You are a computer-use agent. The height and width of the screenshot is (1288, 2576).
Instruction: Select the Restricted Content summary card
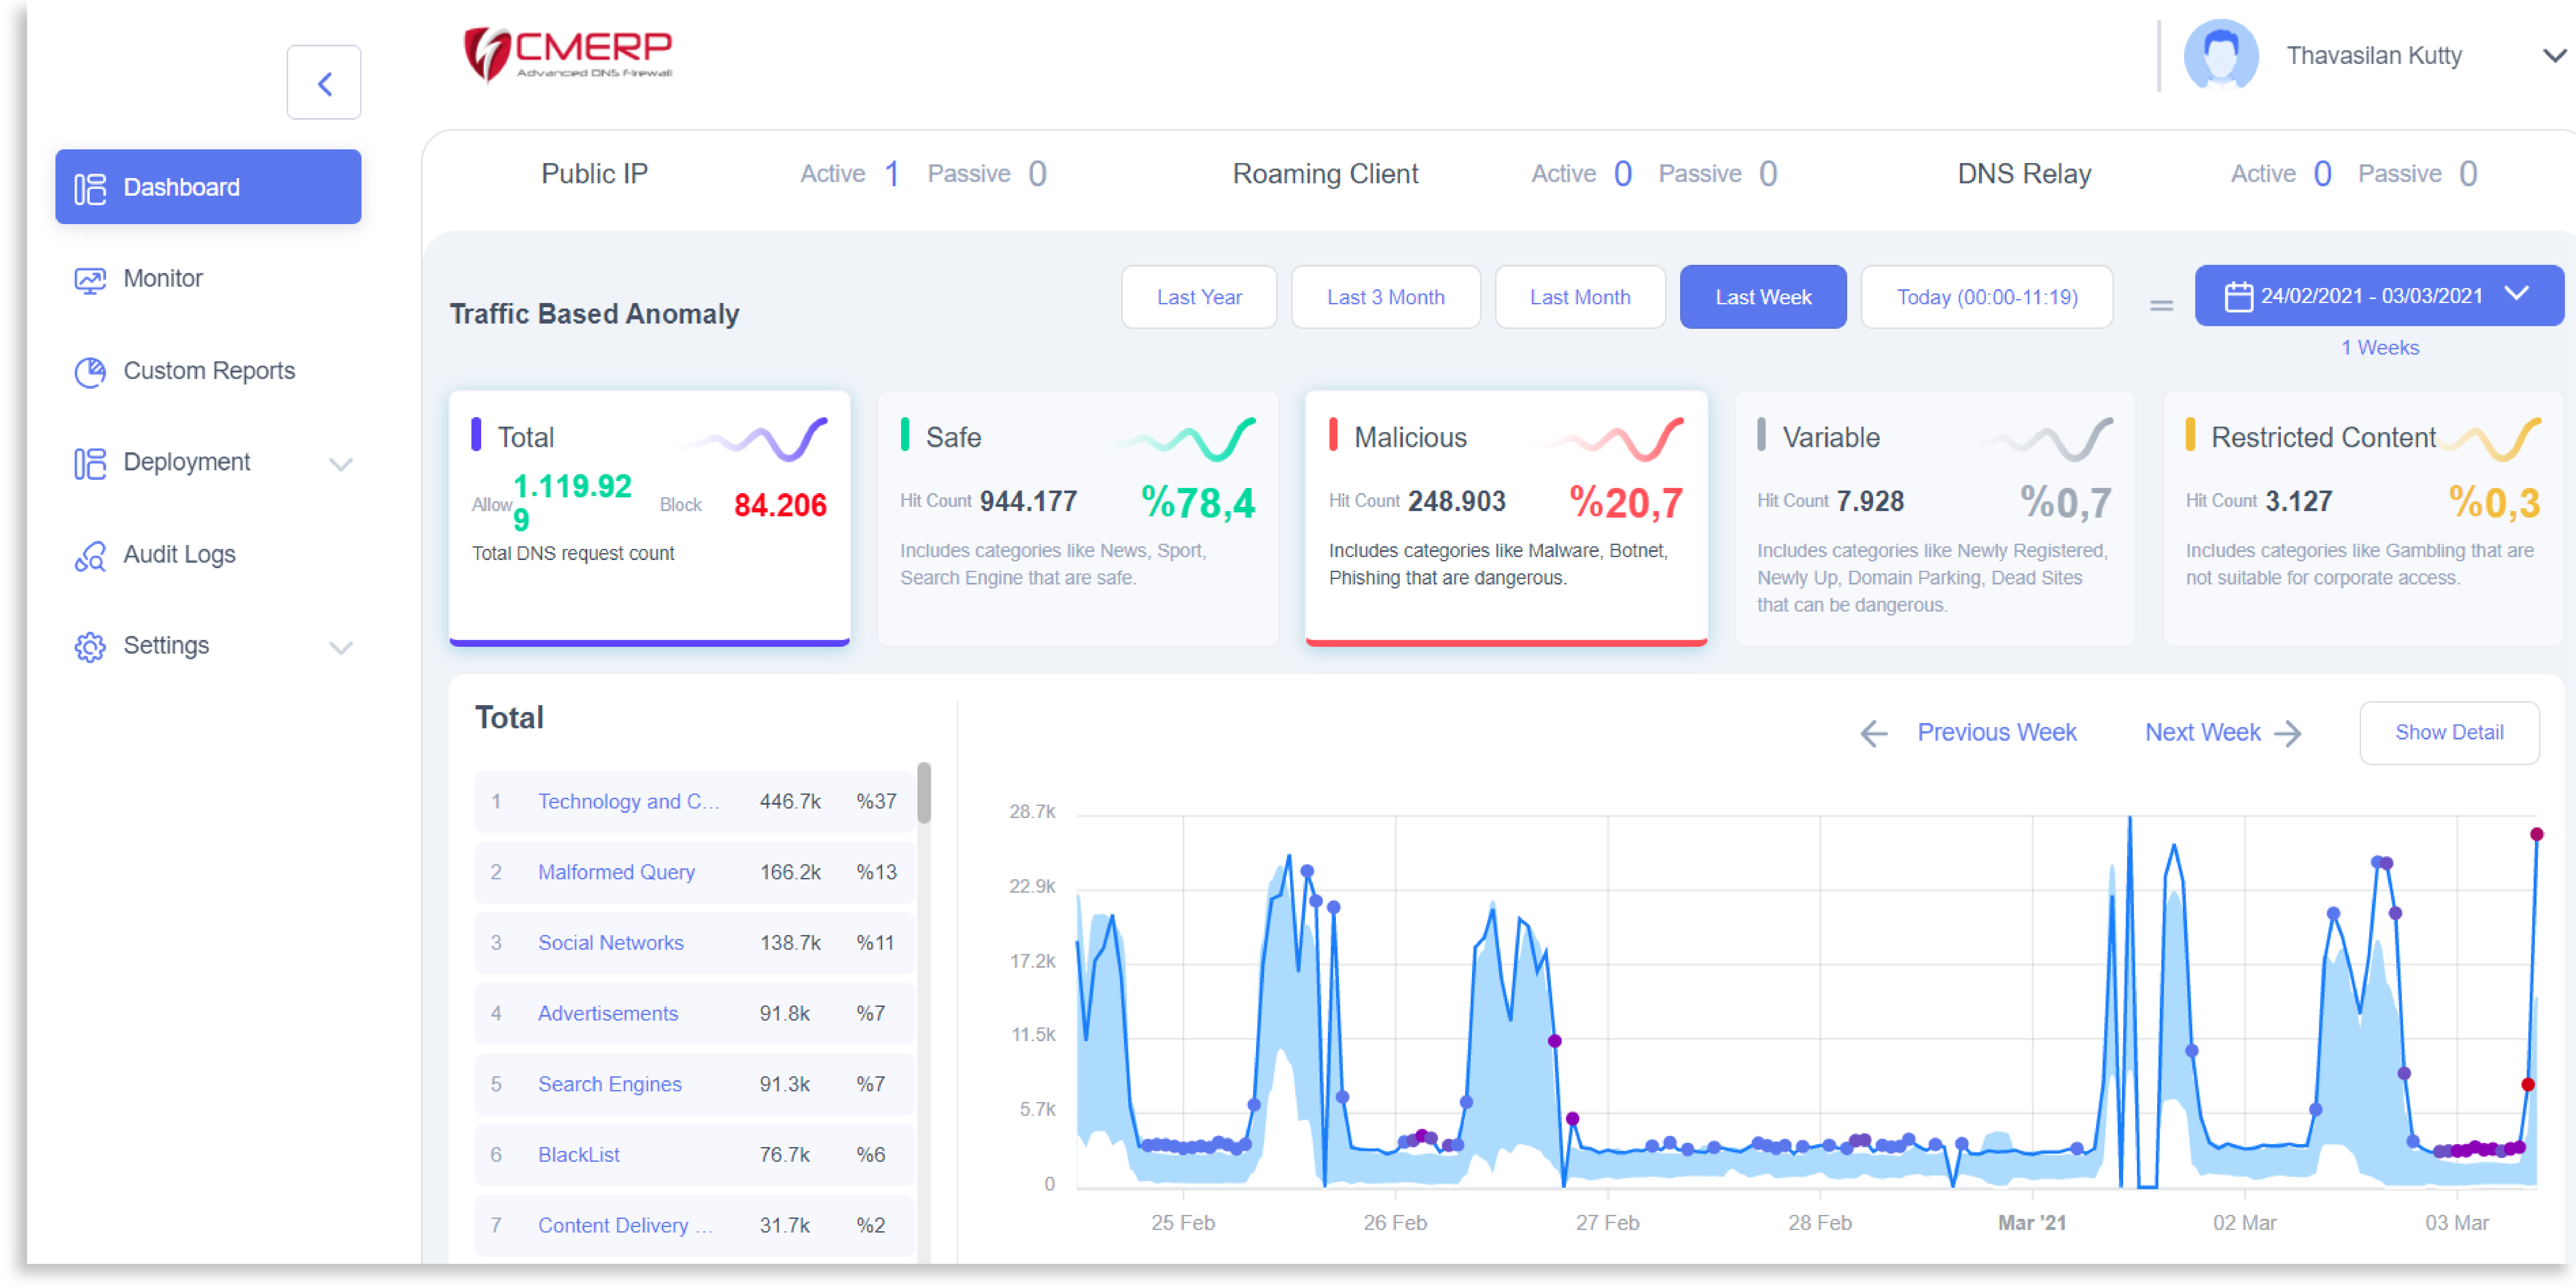(2363, 518)
